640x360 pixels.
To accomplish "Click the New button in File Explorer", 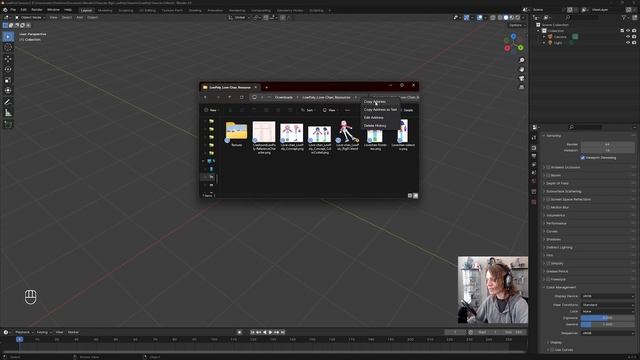I will pos(211,110).
